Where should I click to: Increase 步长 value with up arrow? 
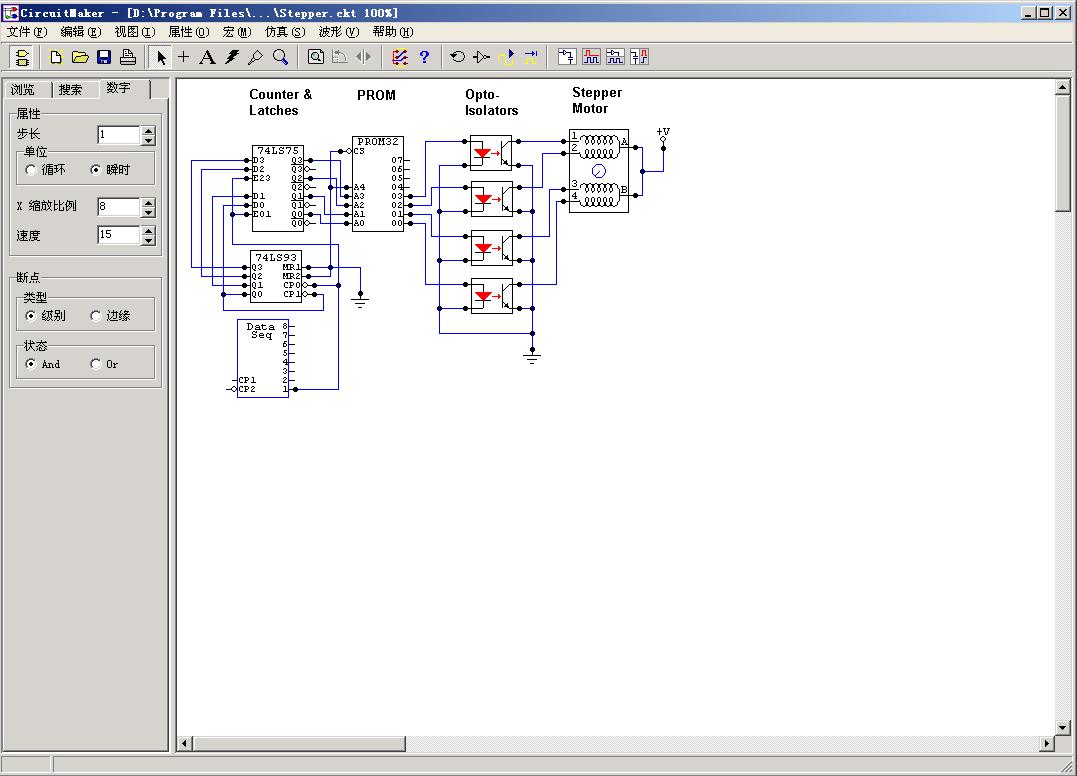[x=148, y=129]
